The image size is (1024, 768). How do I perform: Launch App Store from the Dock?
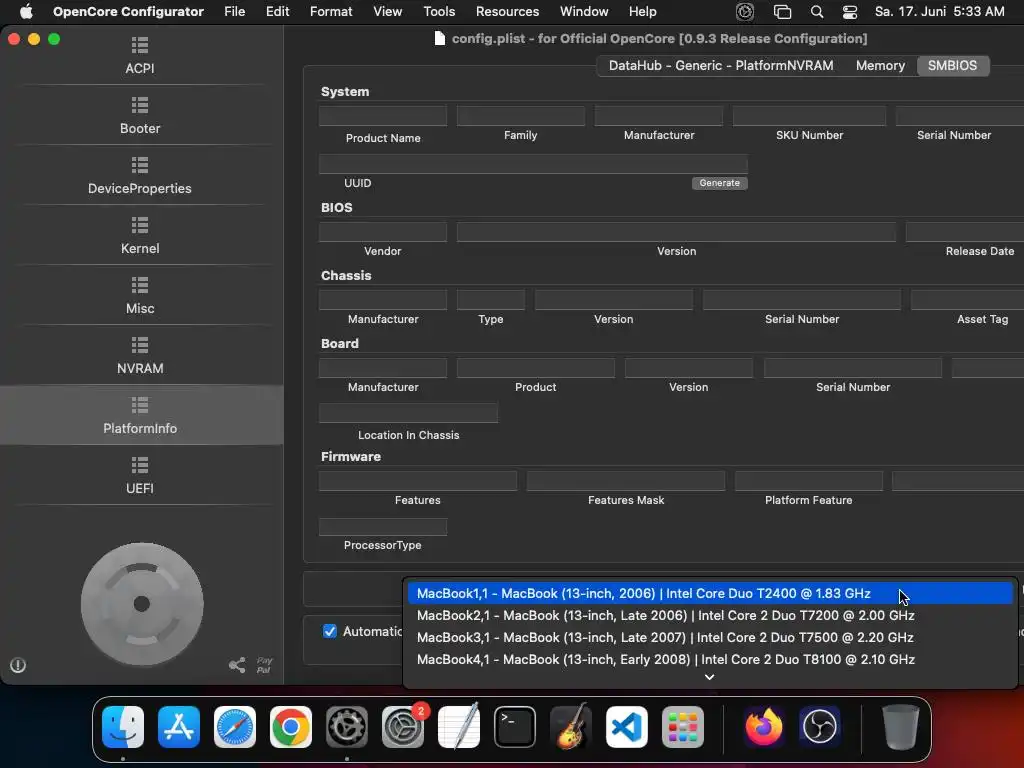[179, 726]
